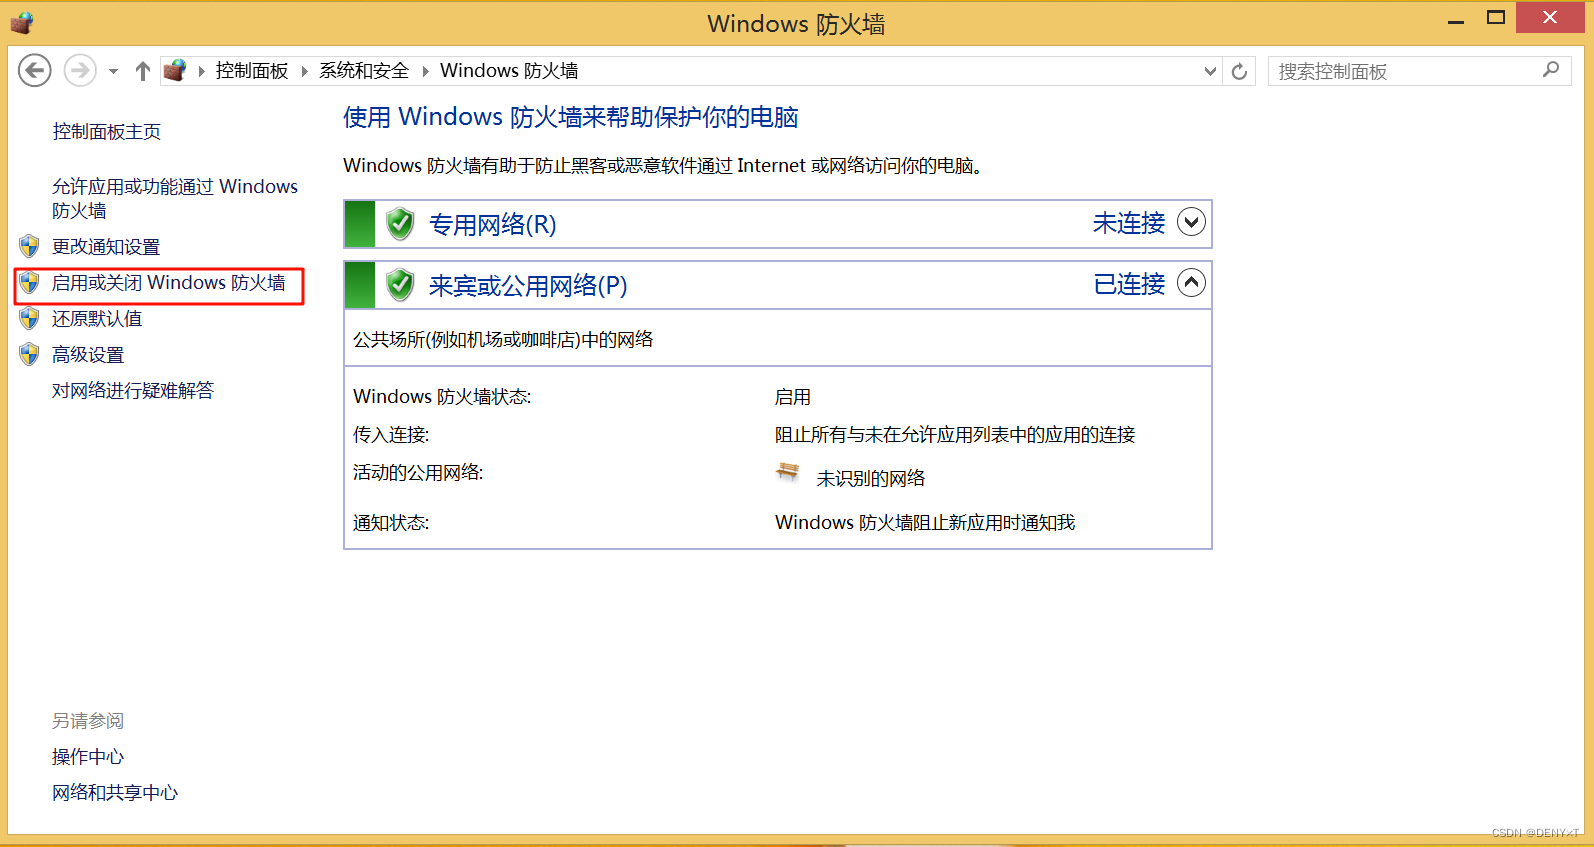Collapse the 来宾或公用网络(P) section chevron
The height and width of the screenshot is (847, 1594).
1191,283
